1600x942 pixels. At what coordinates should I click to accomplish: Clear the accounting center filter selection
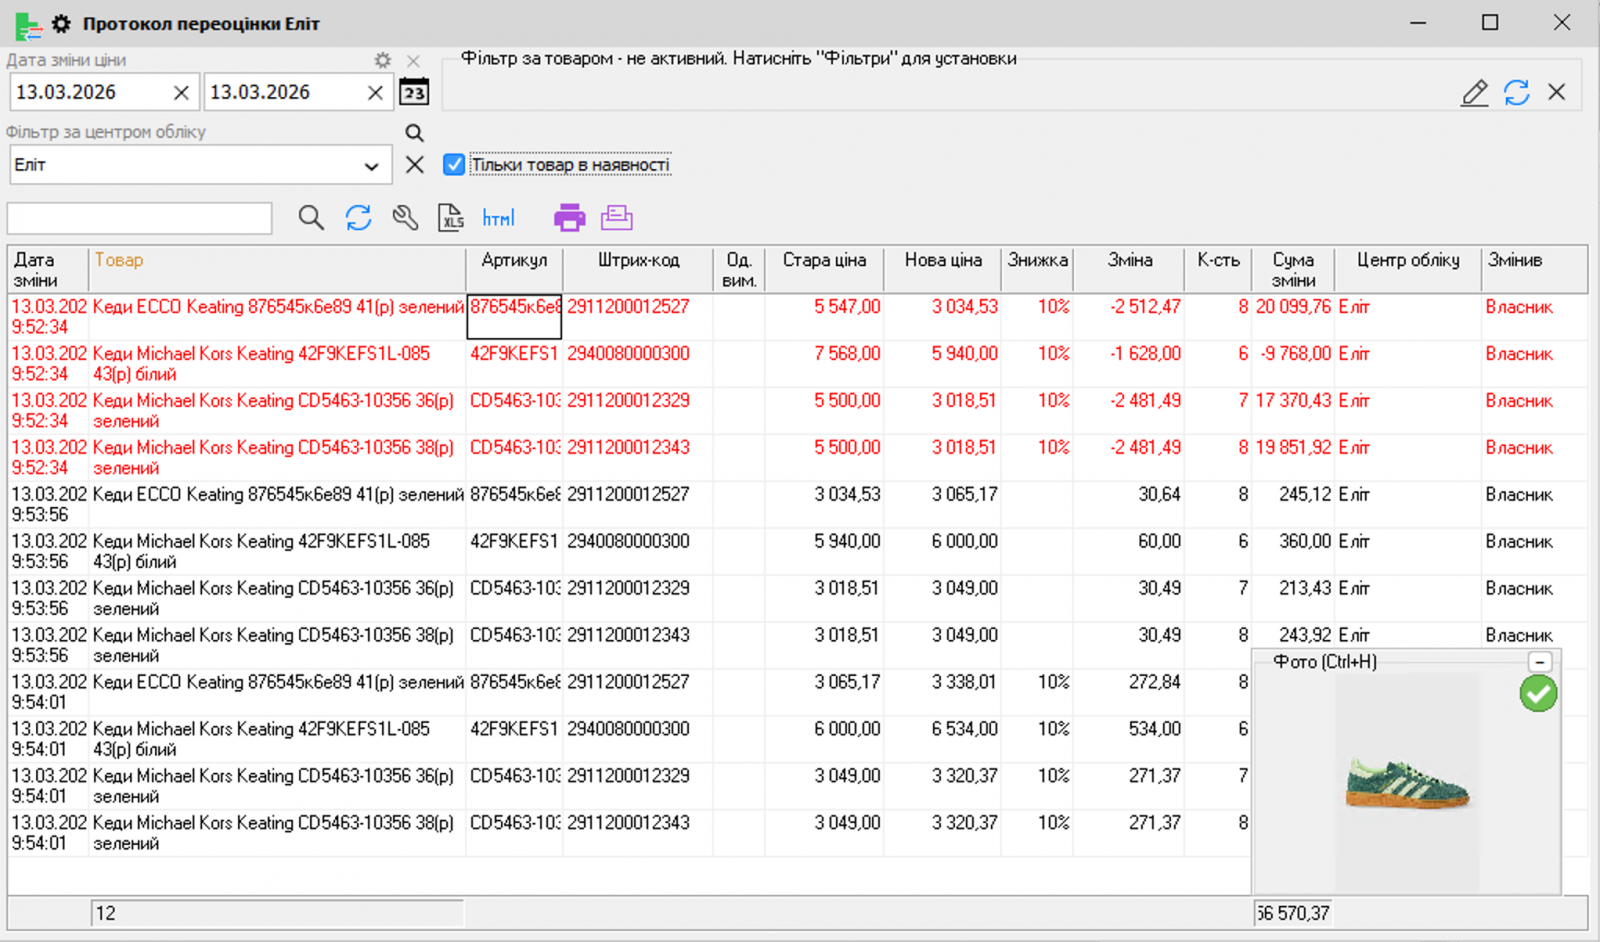coord(414,165)
